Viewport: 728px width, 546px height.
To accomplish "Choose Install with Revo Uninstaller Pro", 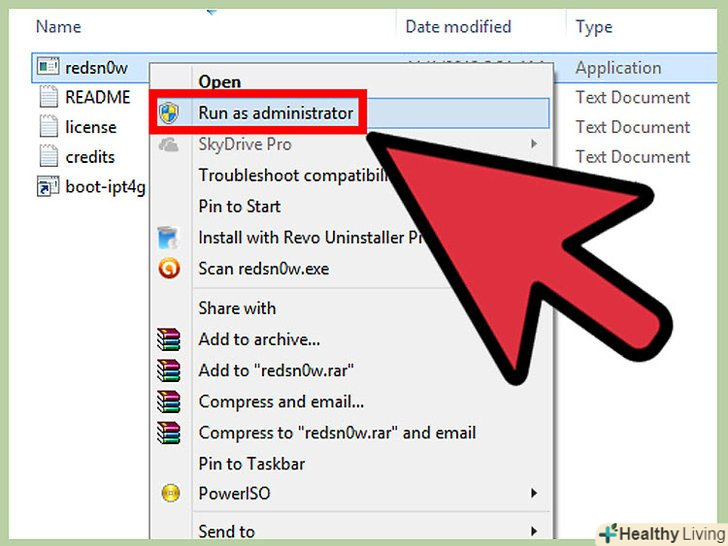I will point(310,237).
